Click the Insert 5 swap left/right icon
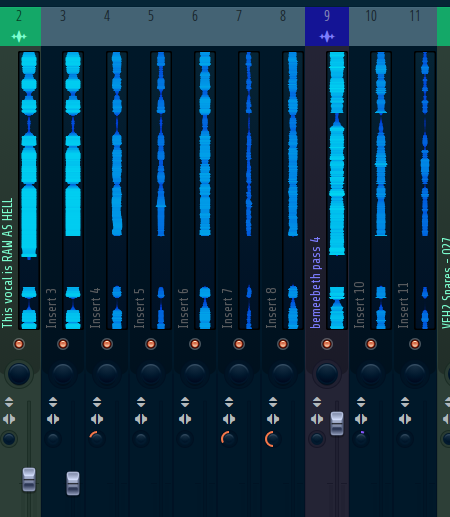Screen dimensions: 450x517 coord(141,419)
